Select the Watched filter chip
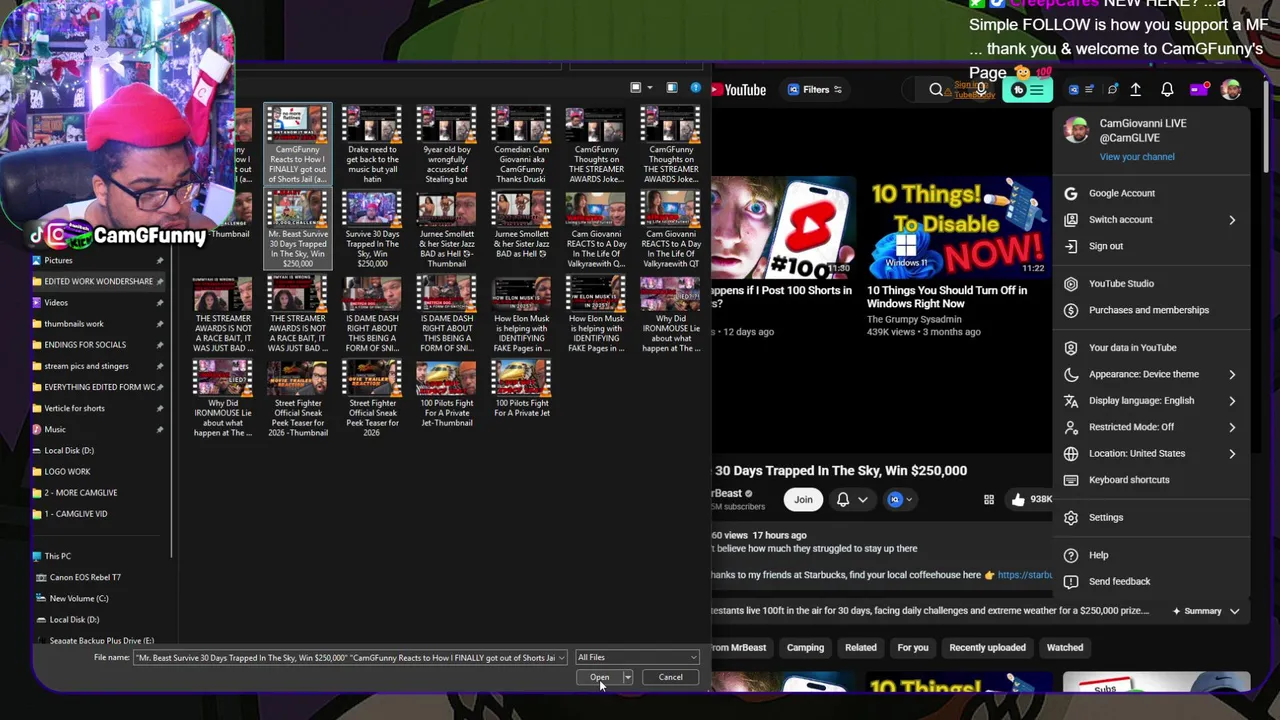This screenshot has width=1280, height=720. (1064, 648)
